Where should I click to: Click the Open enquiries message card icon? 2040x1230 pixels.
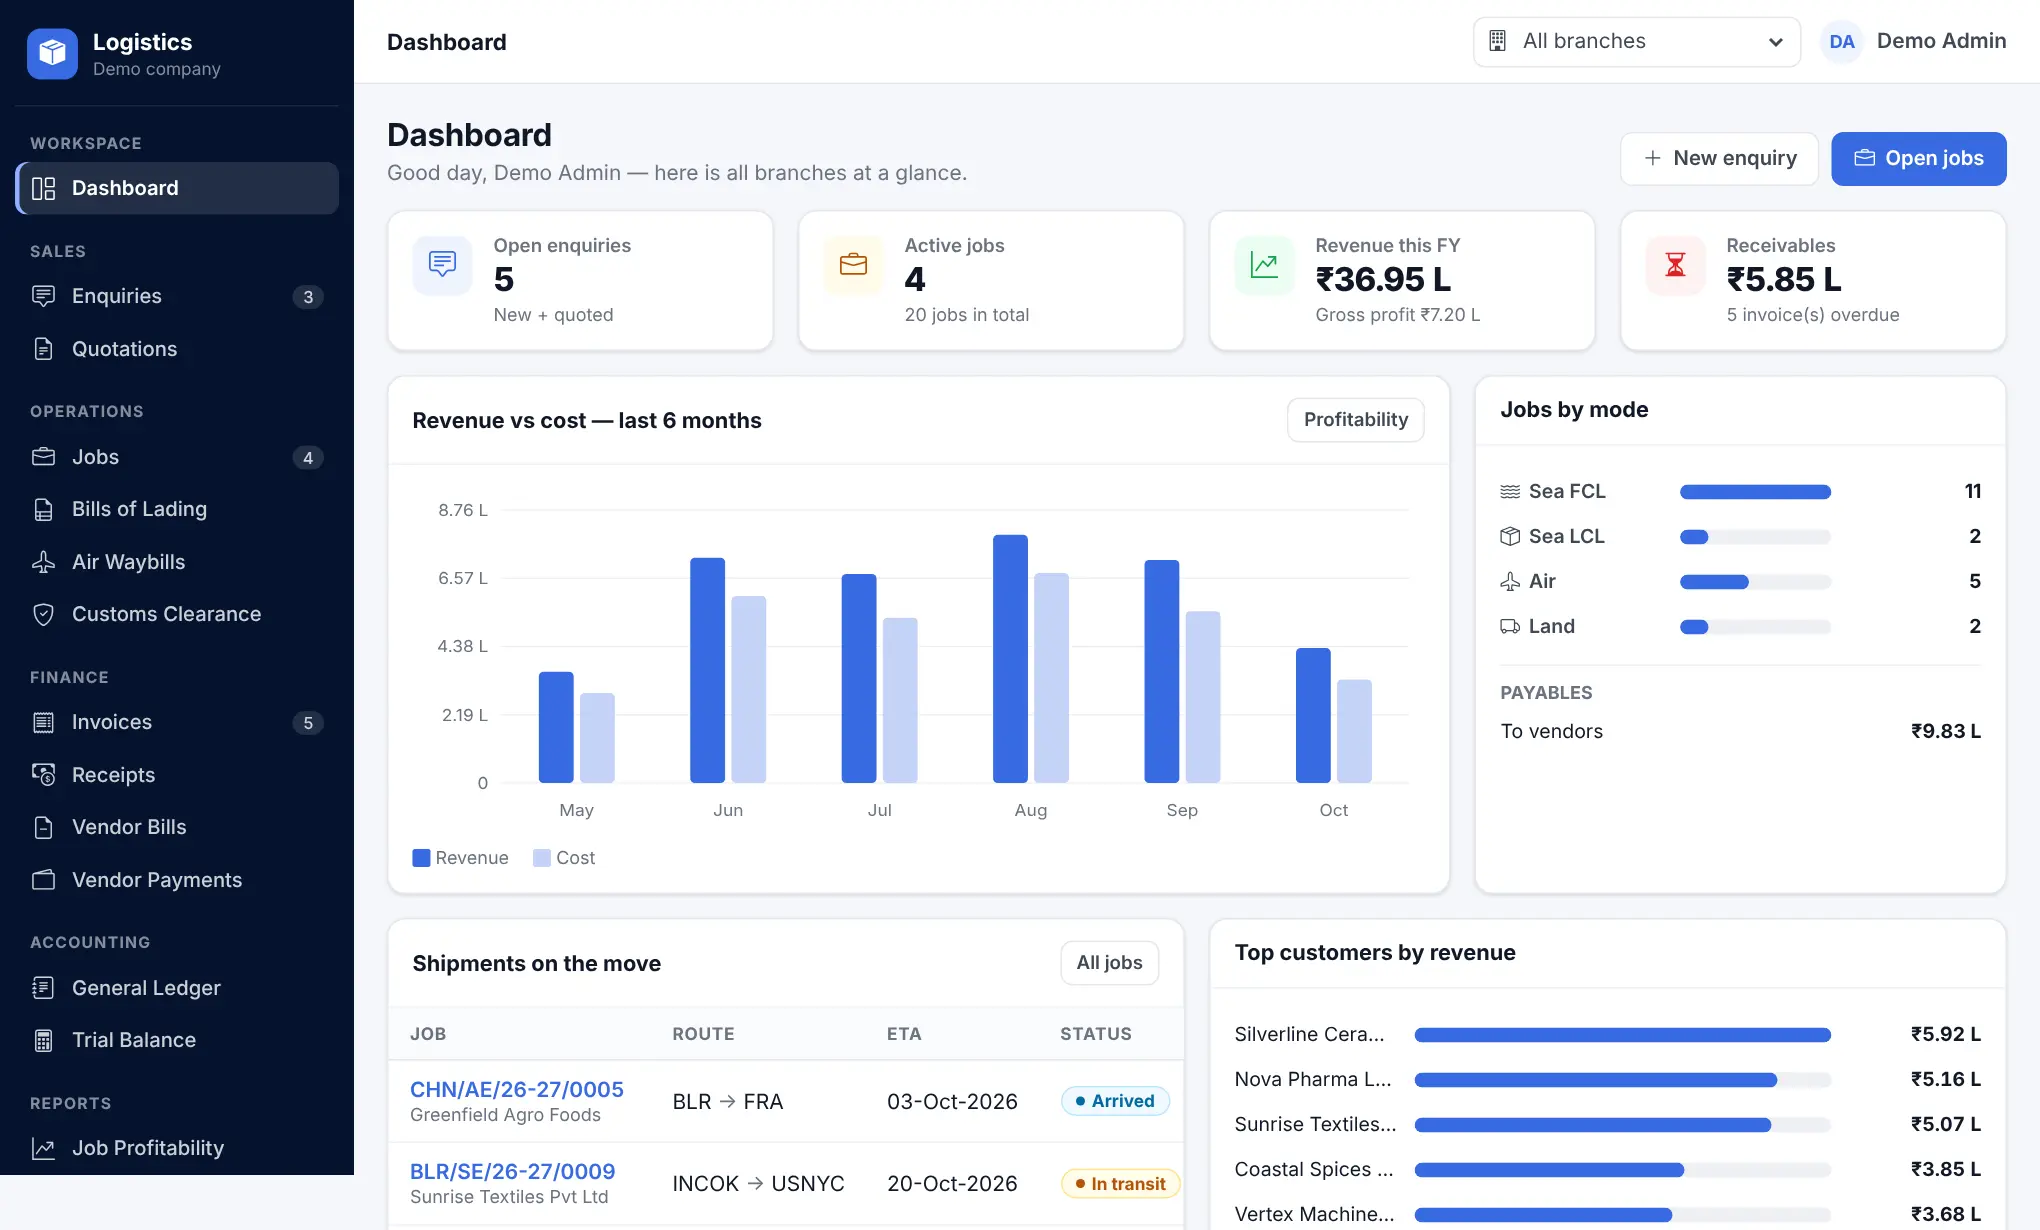(442, 265)
